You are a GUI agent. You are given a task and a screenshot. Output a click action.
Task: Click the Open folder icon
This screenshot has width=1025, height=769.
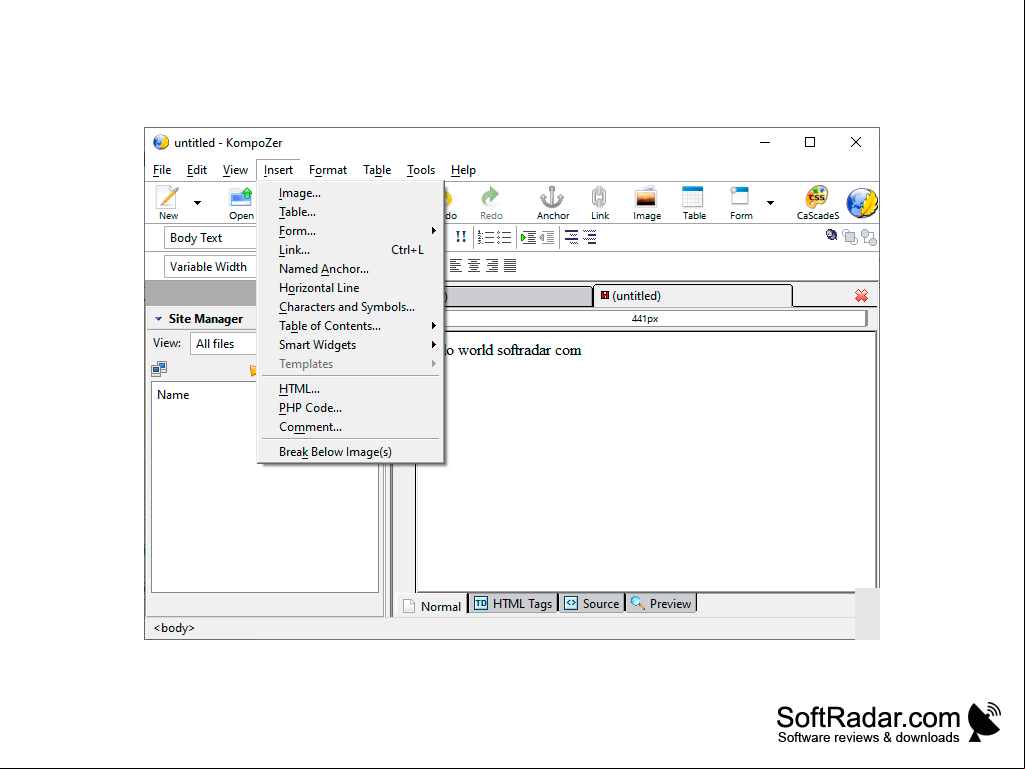(241, 197)
